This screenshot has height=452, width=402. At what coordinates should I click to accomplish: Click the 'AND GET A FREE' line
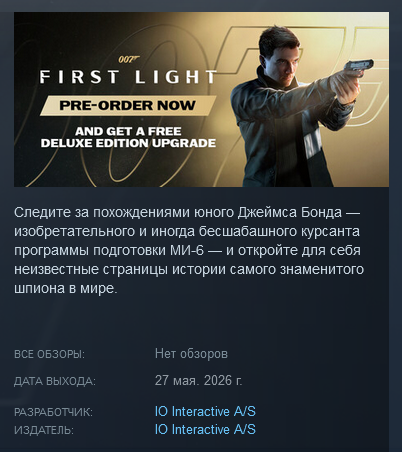pyautogui.click(x=128, y=131)
